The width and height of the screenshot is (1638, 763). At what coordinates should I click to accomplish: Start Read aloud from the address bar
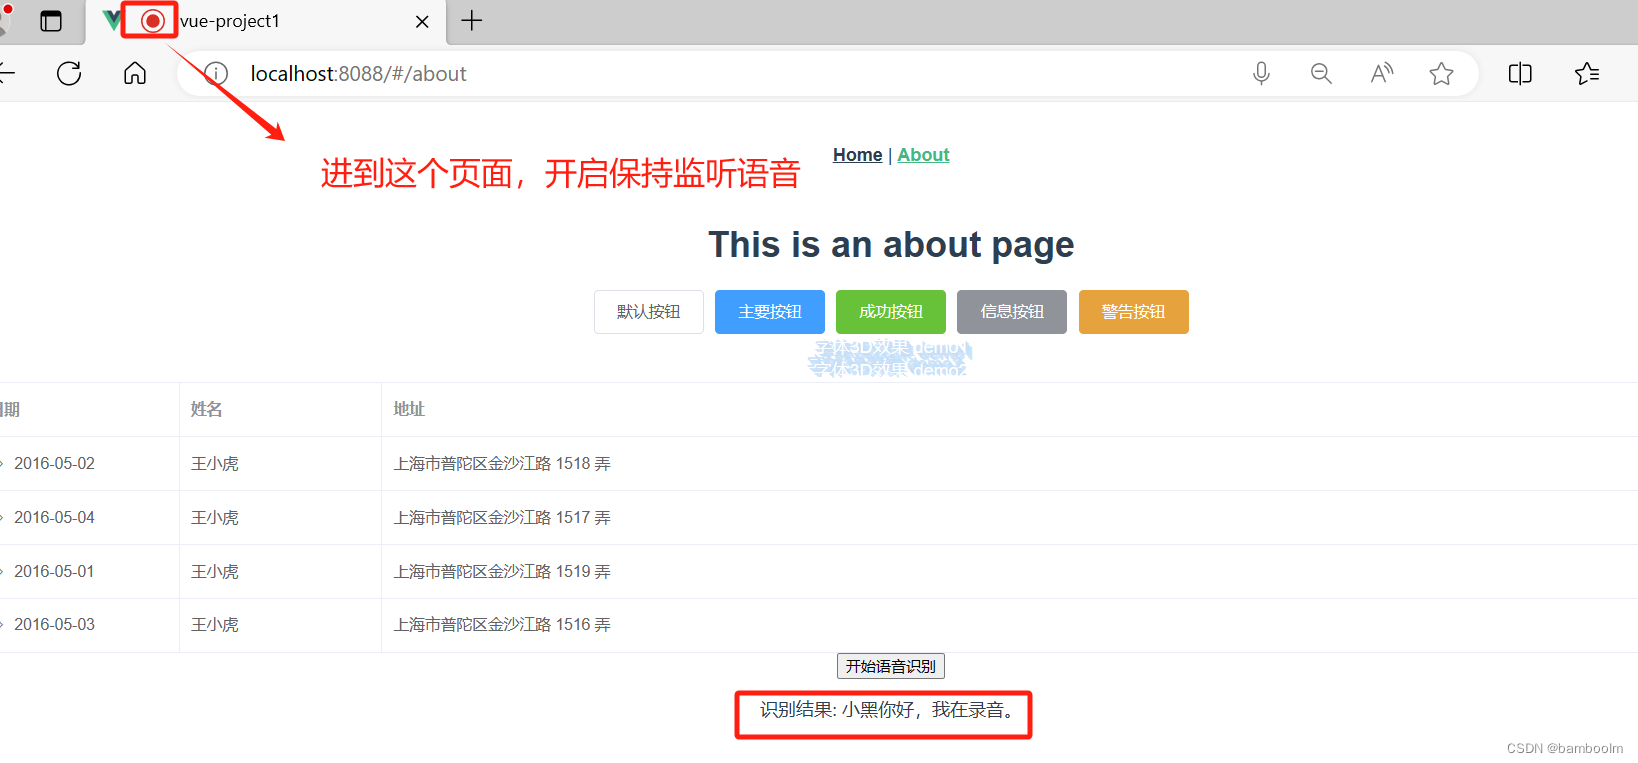(1382, 73)
